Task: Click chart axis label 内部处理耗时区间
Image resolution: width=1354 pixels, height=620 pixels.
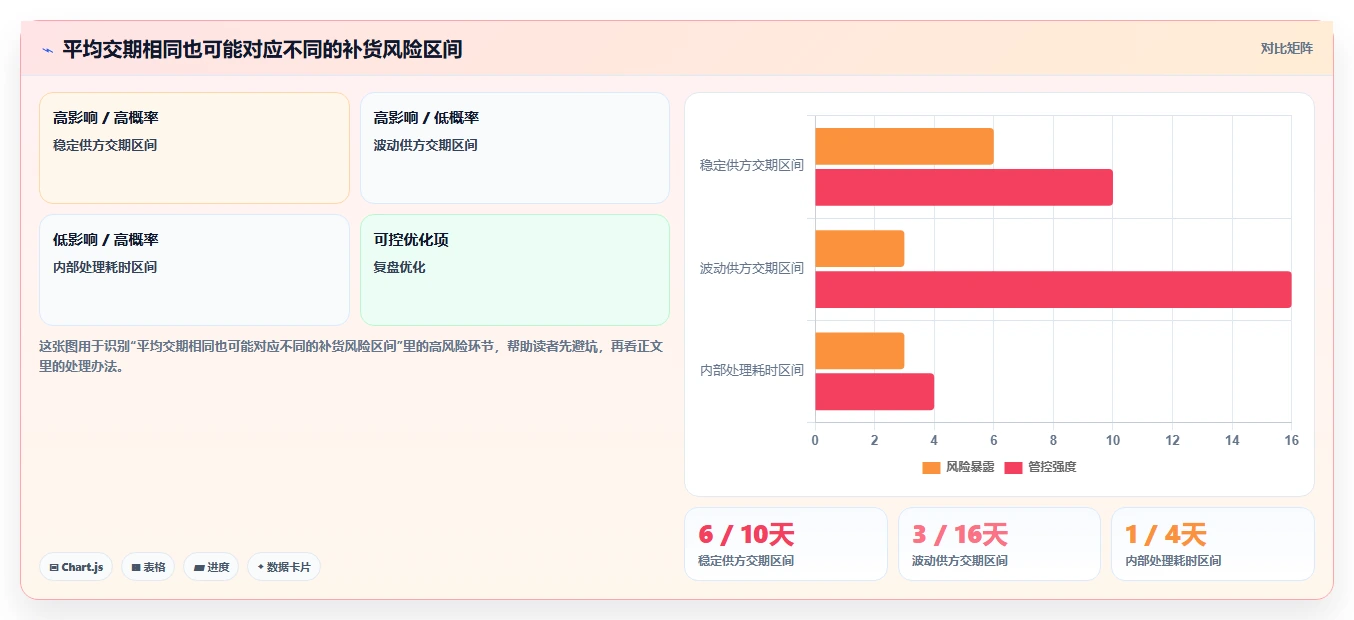Action: (752, 371)
